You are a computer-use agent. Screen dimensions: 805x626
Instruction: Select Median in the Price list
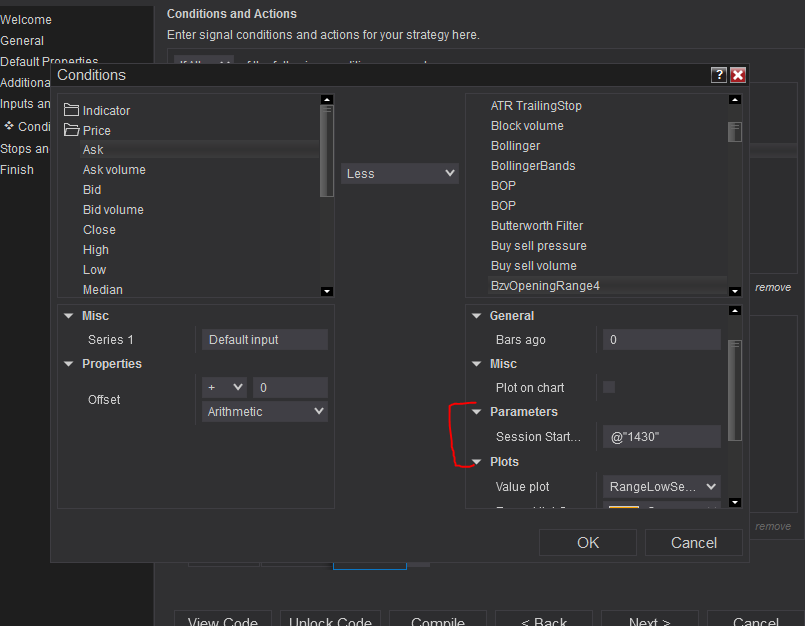tap(103, 290)
